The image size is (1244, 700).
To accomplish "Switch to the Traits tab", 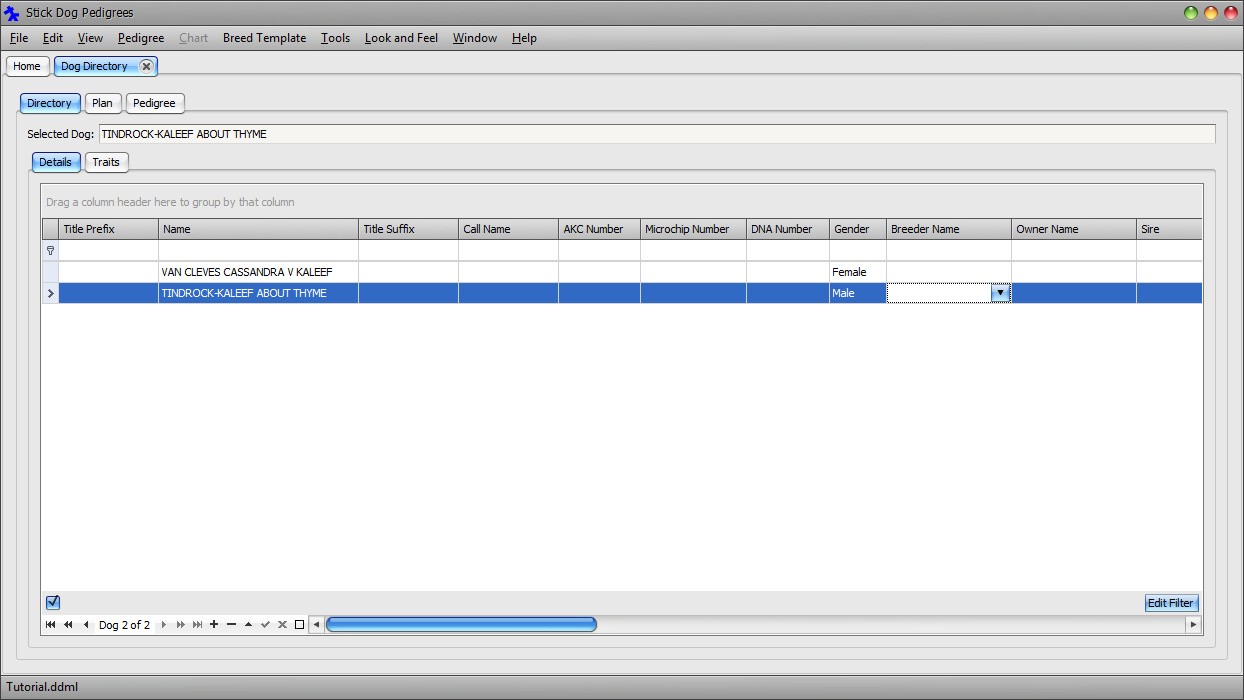I will coord(106,162).
